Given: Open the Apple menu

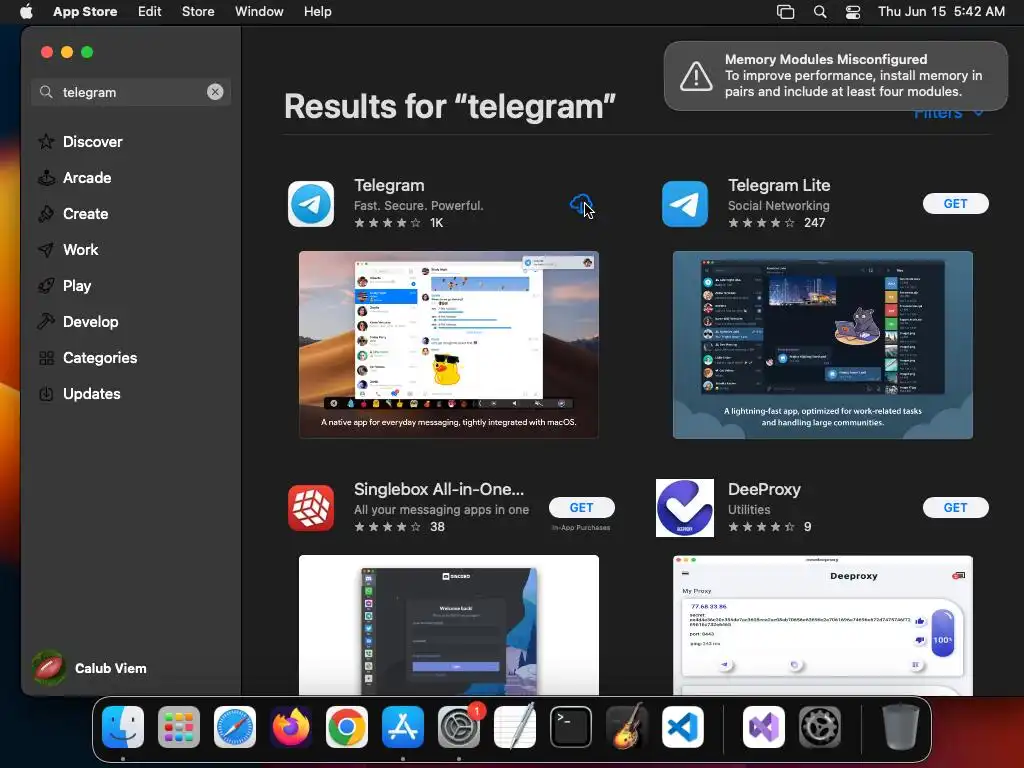Looking at the screenshot, I should [26, 12].
